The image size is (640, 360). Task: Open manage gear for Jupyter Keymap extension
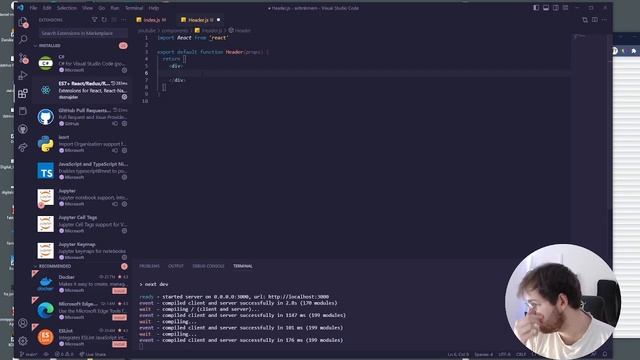click(x=124, y=258)
